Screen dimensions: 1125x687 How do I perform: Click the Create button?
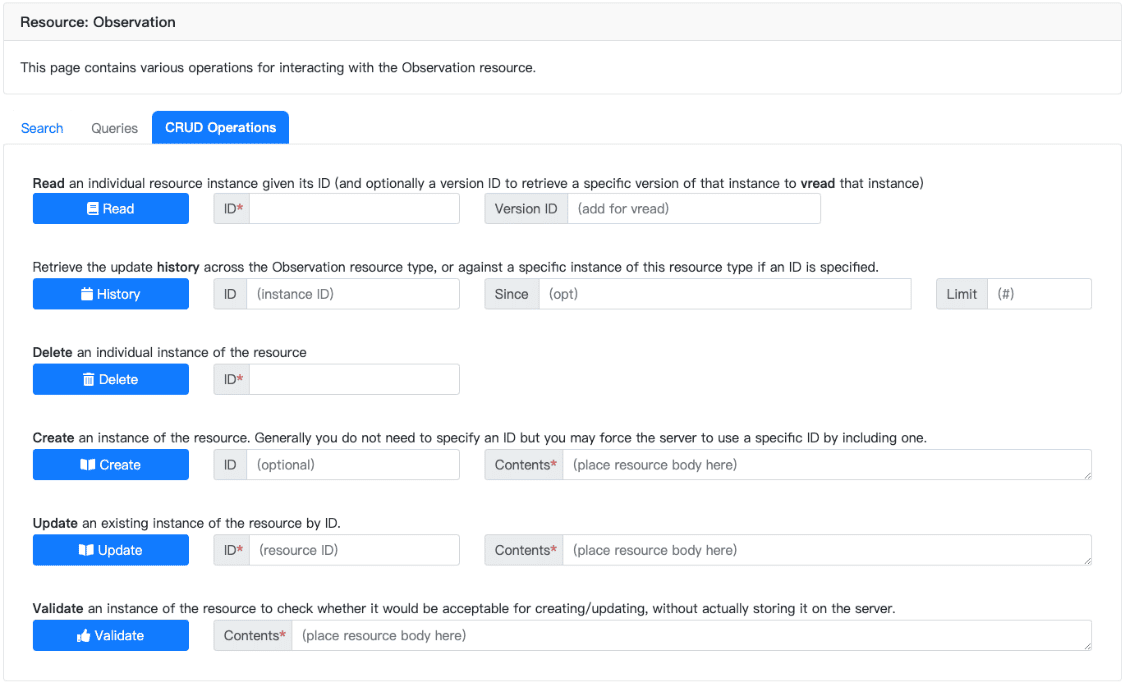click(110, 465)
